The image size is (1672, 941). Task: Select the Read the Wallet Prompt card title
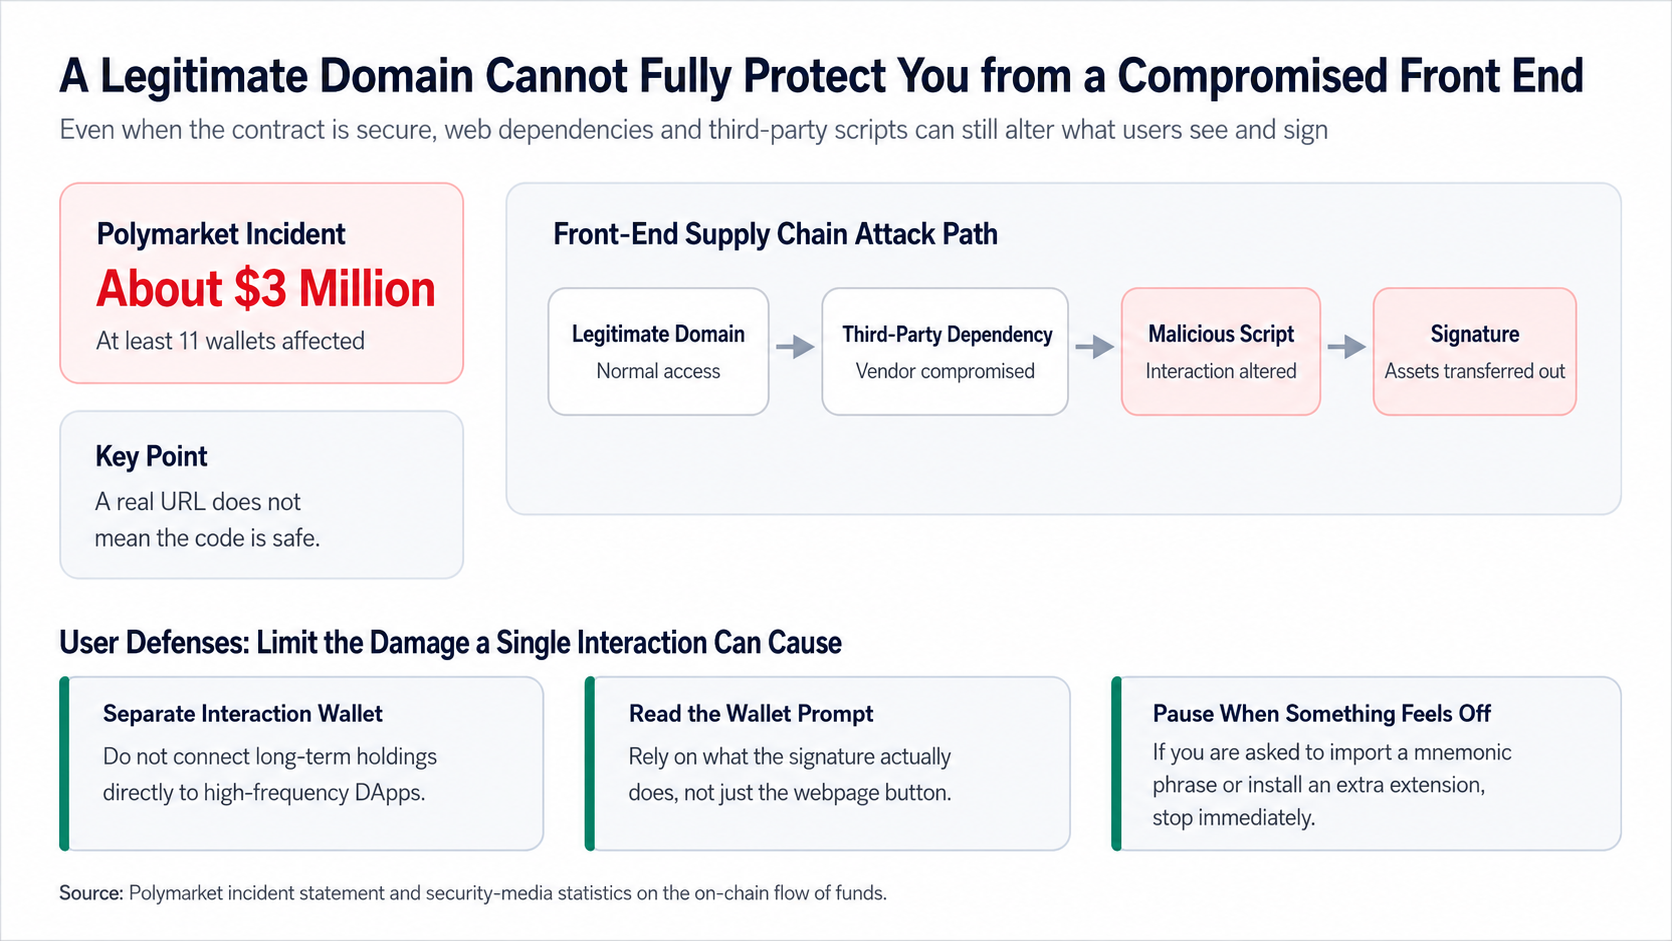[x=751, y=713]
